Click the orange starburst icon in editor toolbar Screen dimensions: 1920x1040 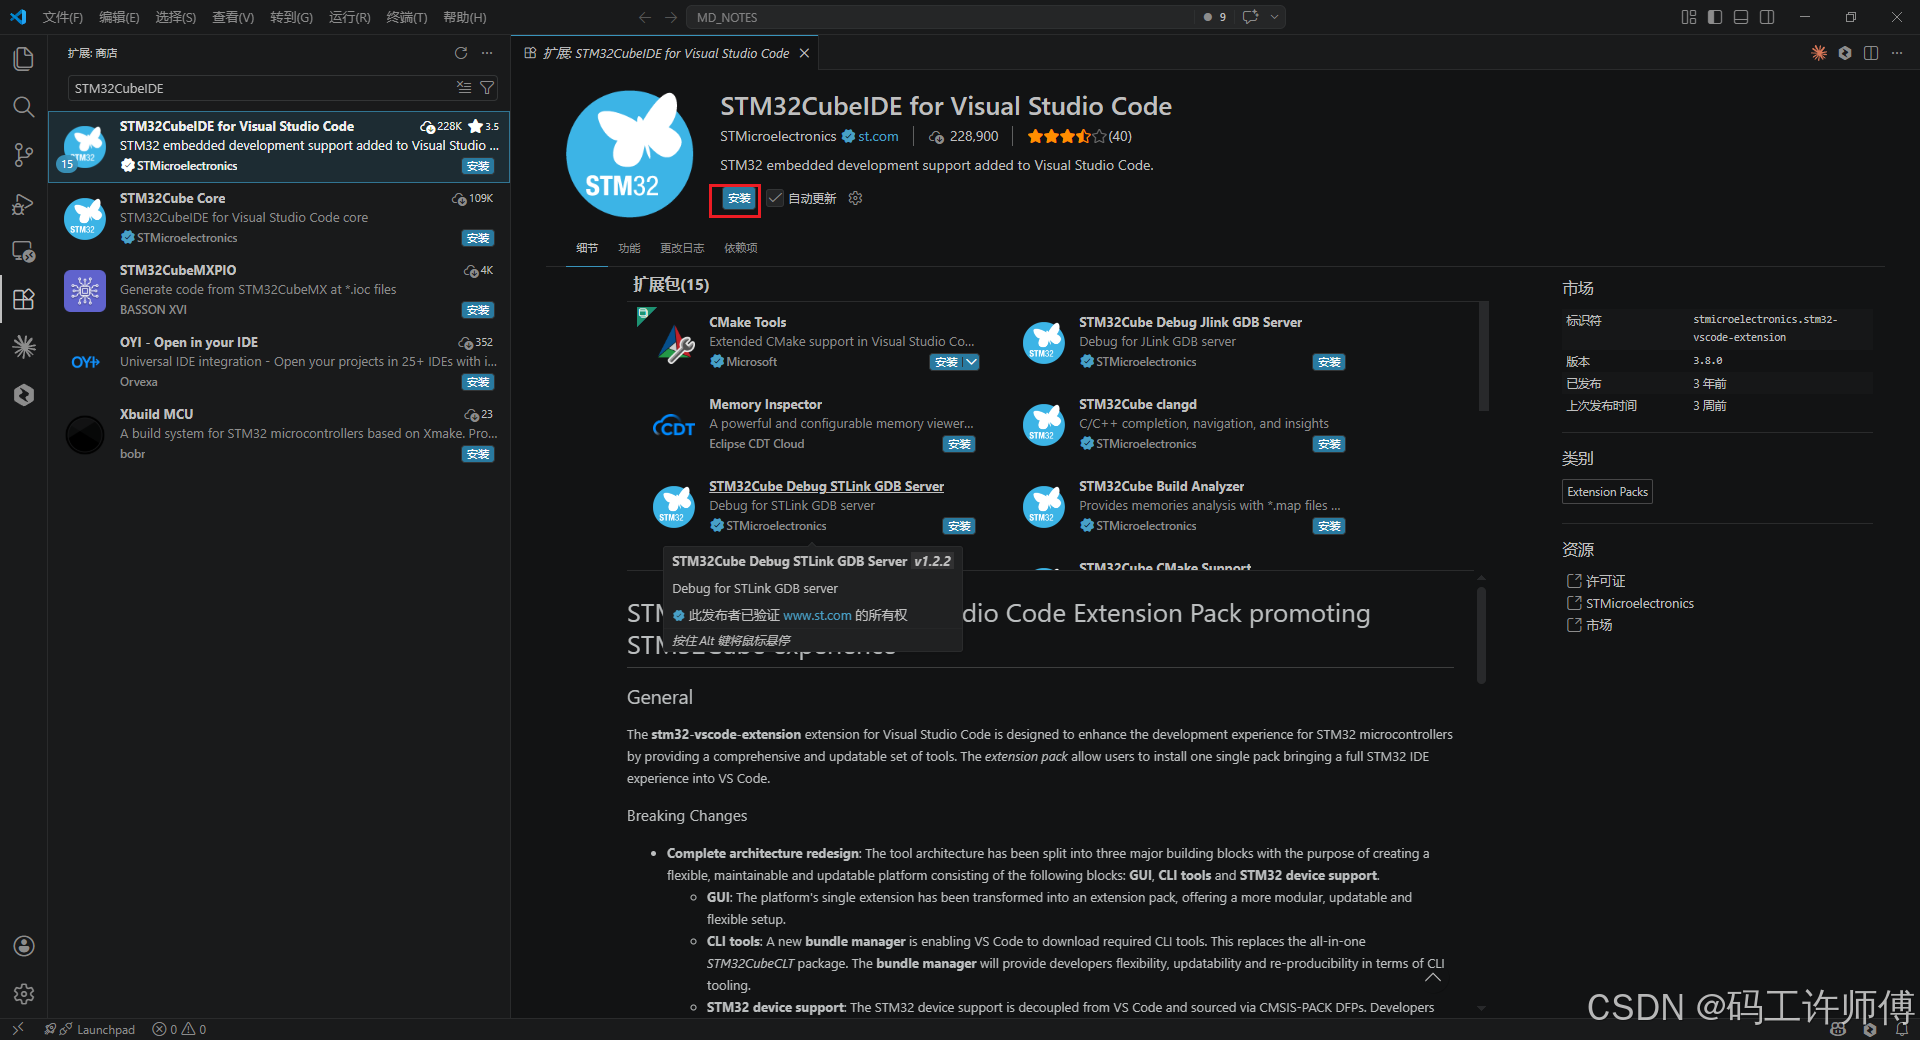[x=1819, y=53]
